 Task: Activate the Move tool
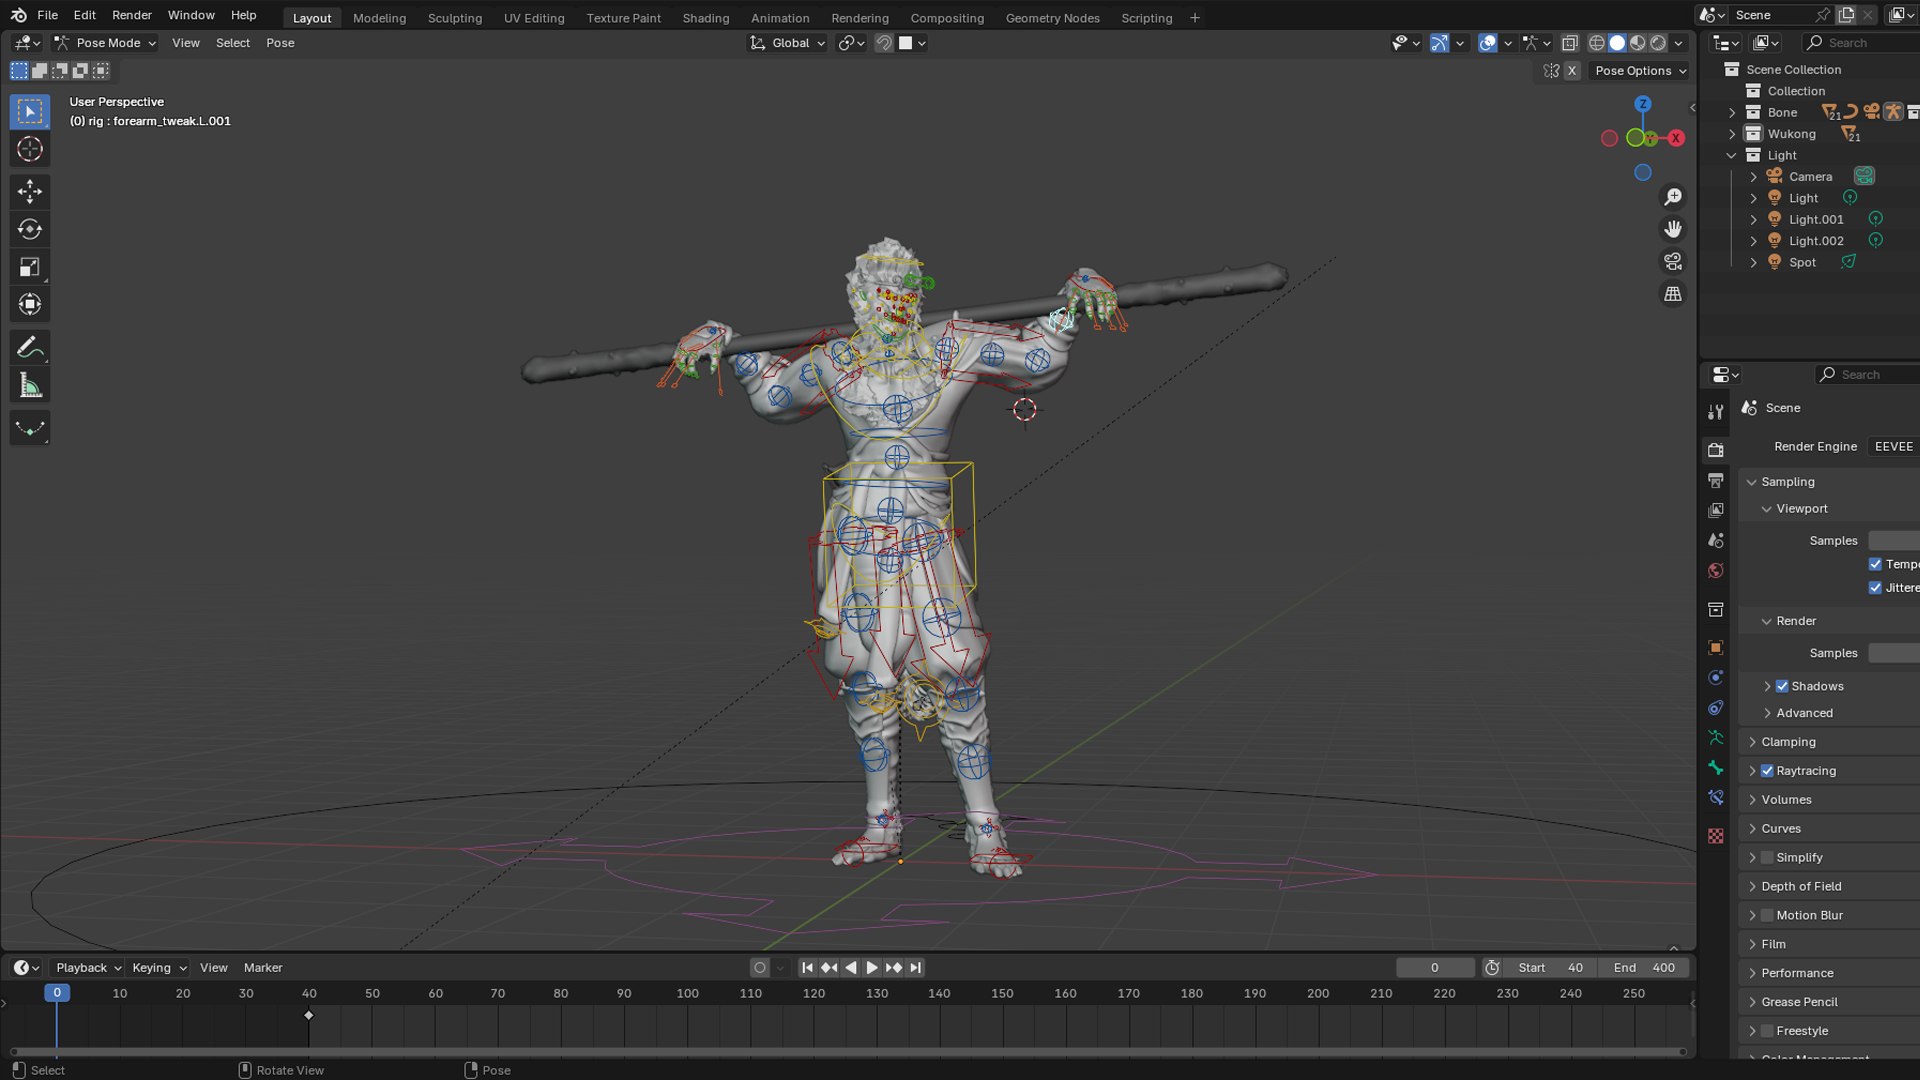pyautogui.click(x=30, y=191)
